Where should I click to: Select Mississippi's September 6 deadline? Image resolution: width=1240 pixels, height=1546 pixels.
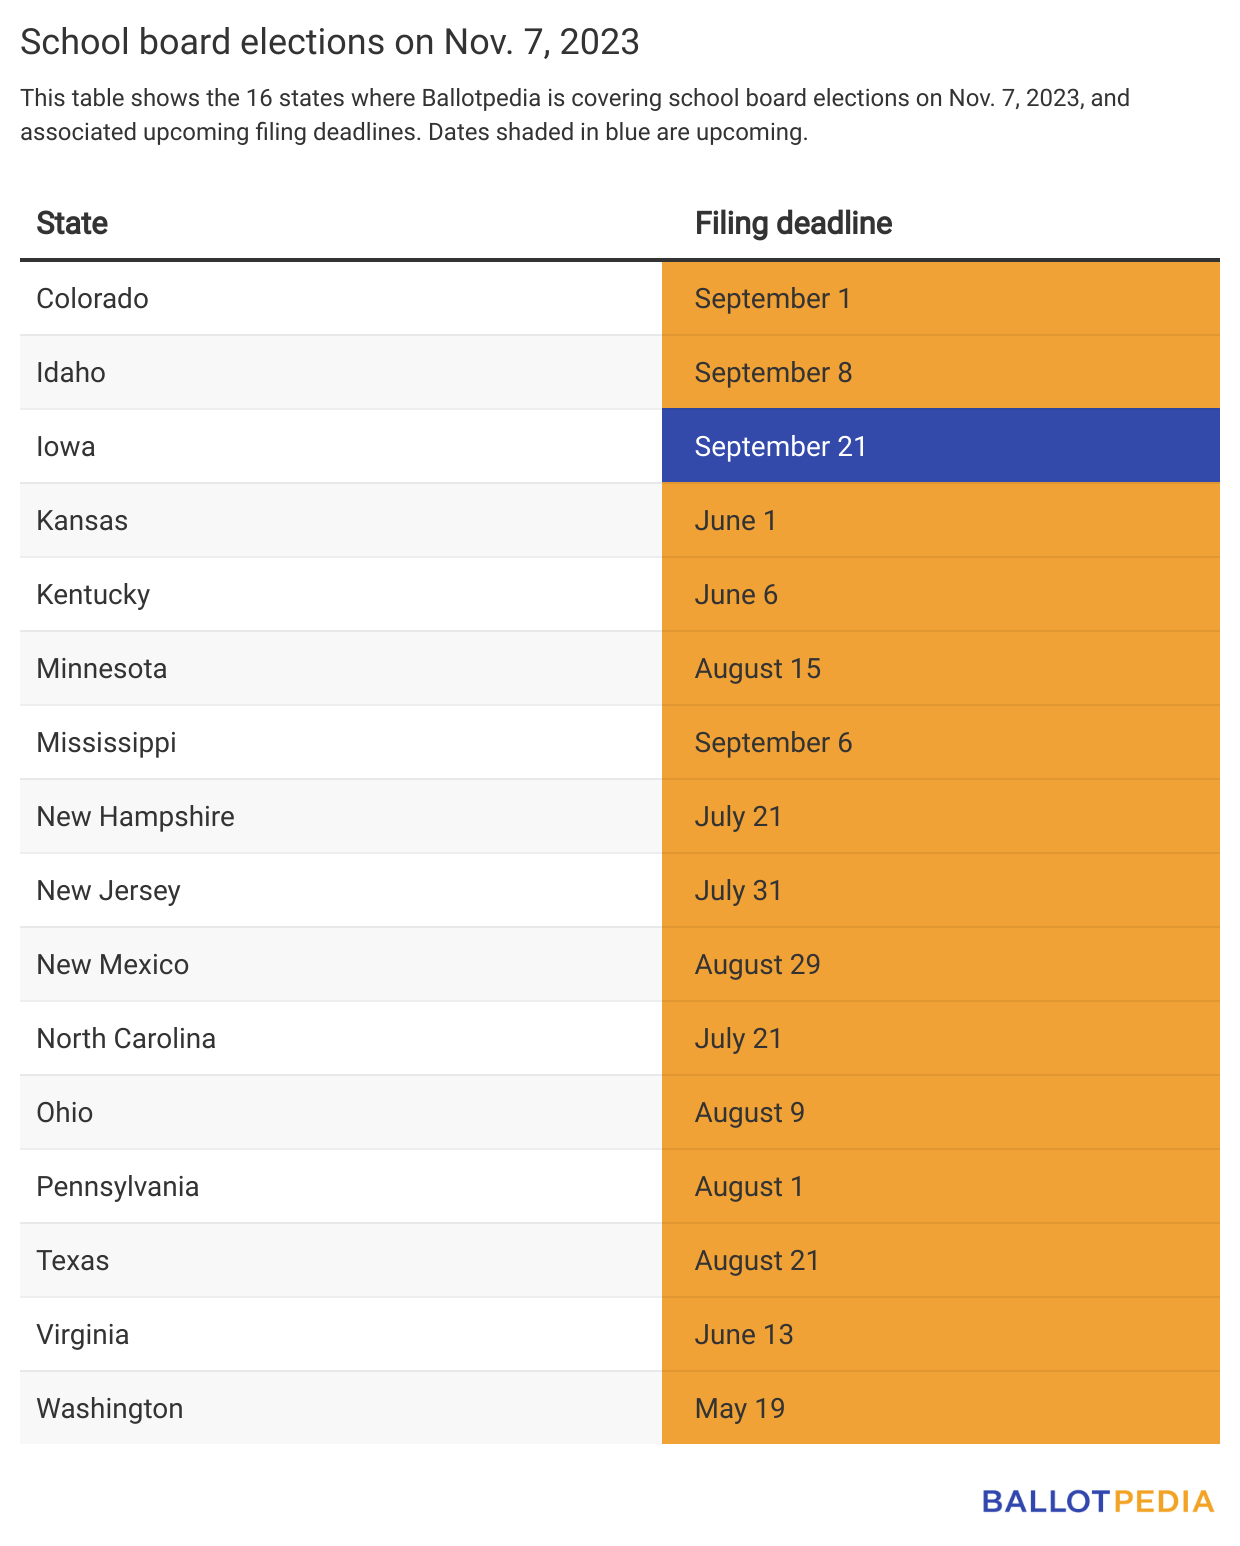pos(773,742)
